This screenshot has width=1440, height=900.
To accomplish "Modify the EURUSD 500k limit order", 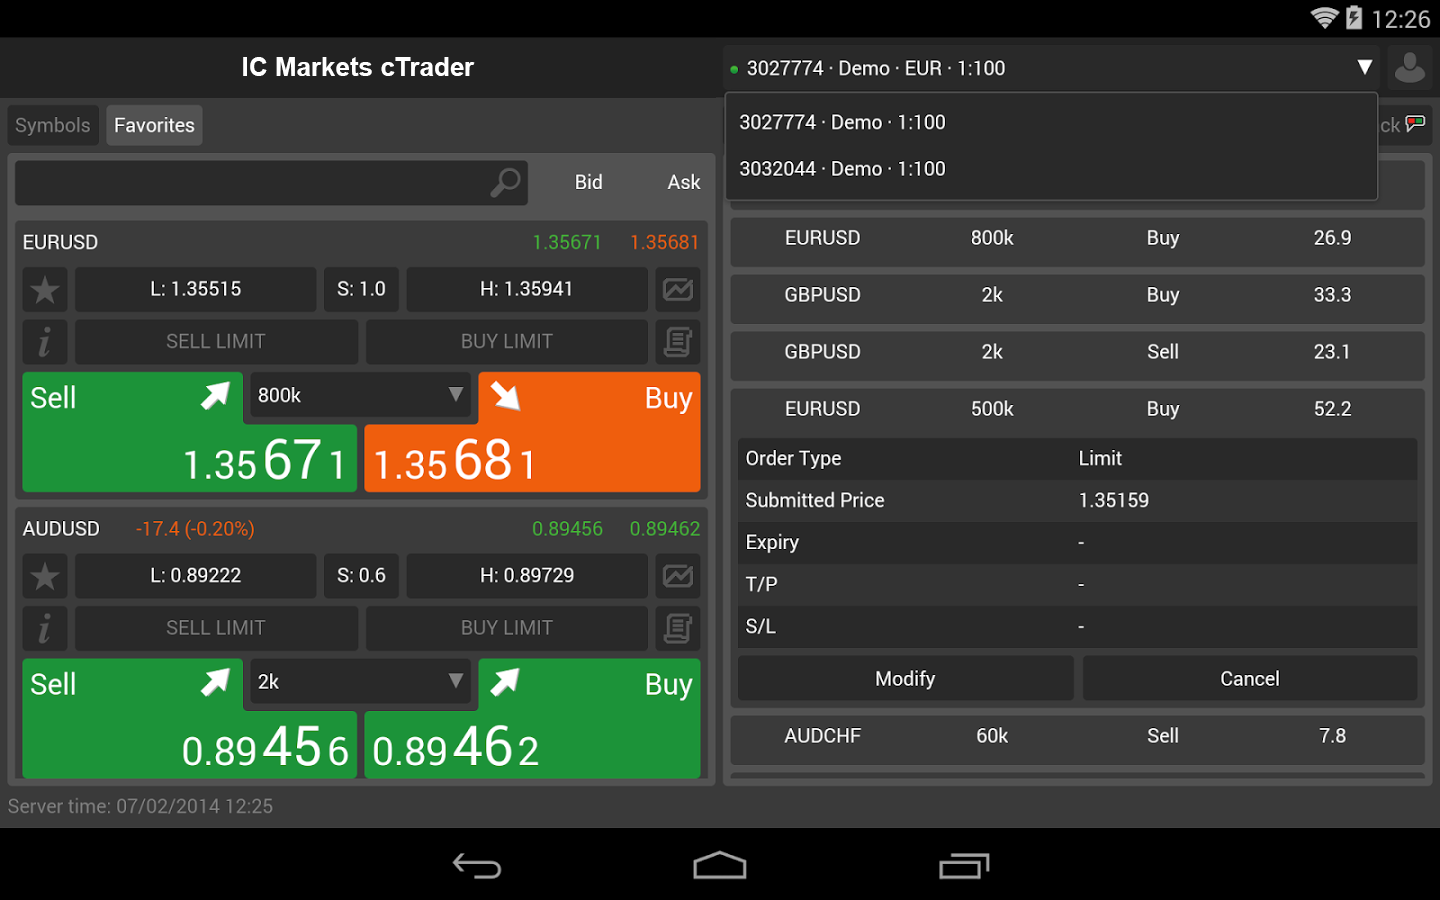I will tap(906, 679).
